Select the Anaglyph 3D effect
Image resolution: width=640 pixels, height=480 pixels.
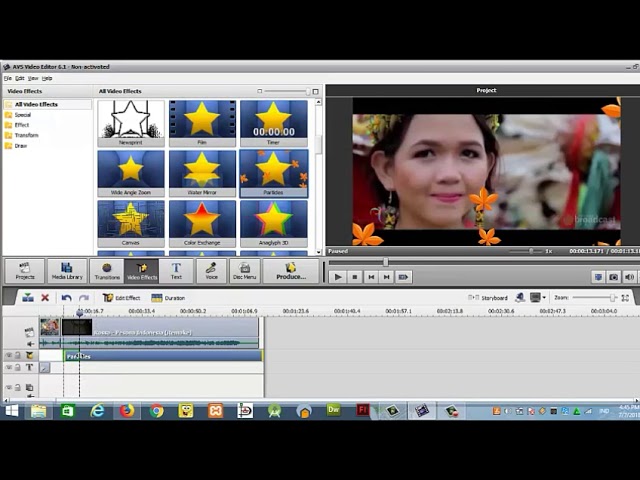pos(273,223)
